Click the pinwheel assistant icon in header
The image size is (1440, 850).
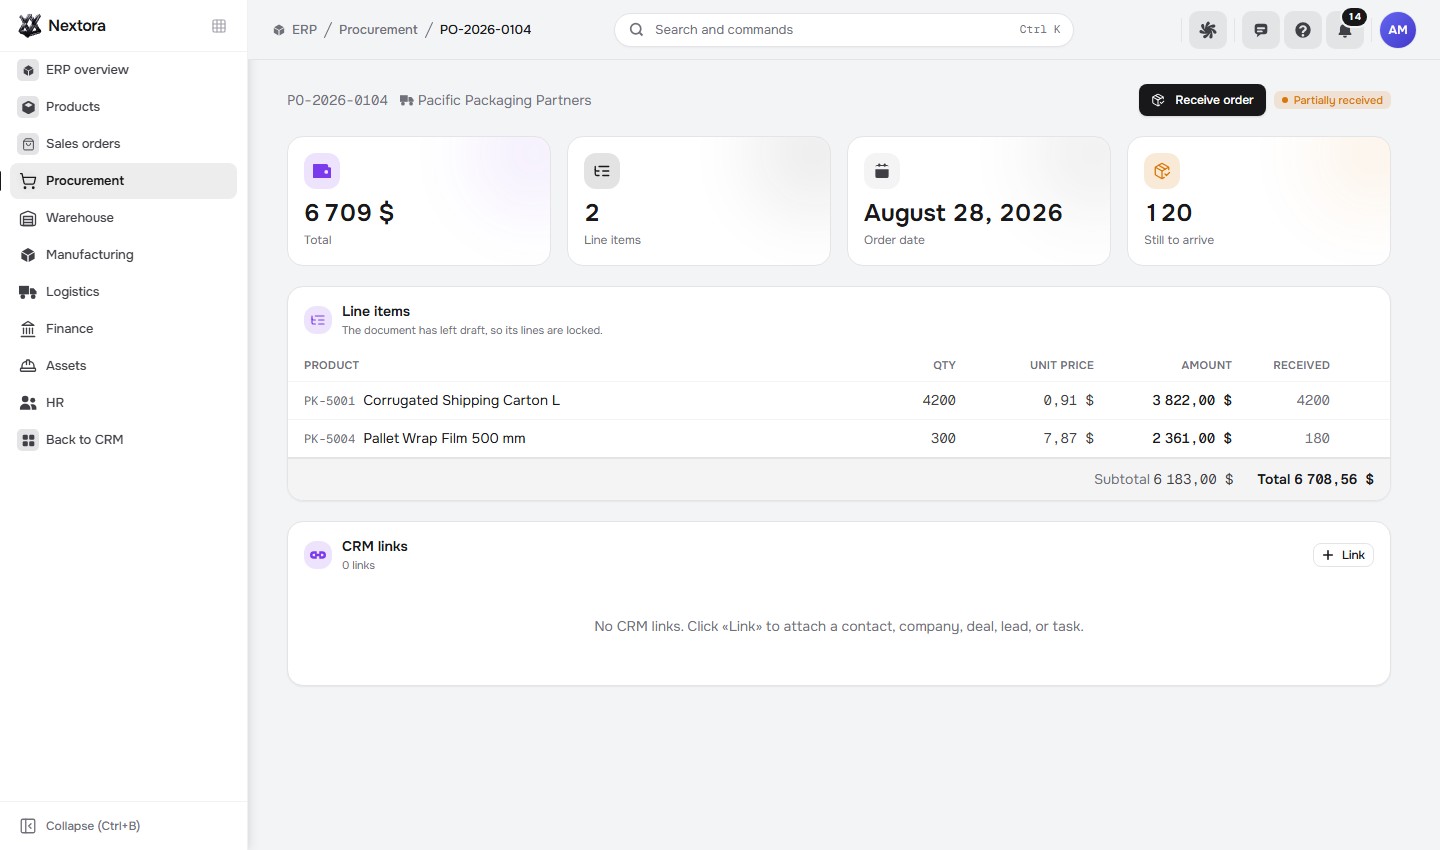coord(1208,30)
